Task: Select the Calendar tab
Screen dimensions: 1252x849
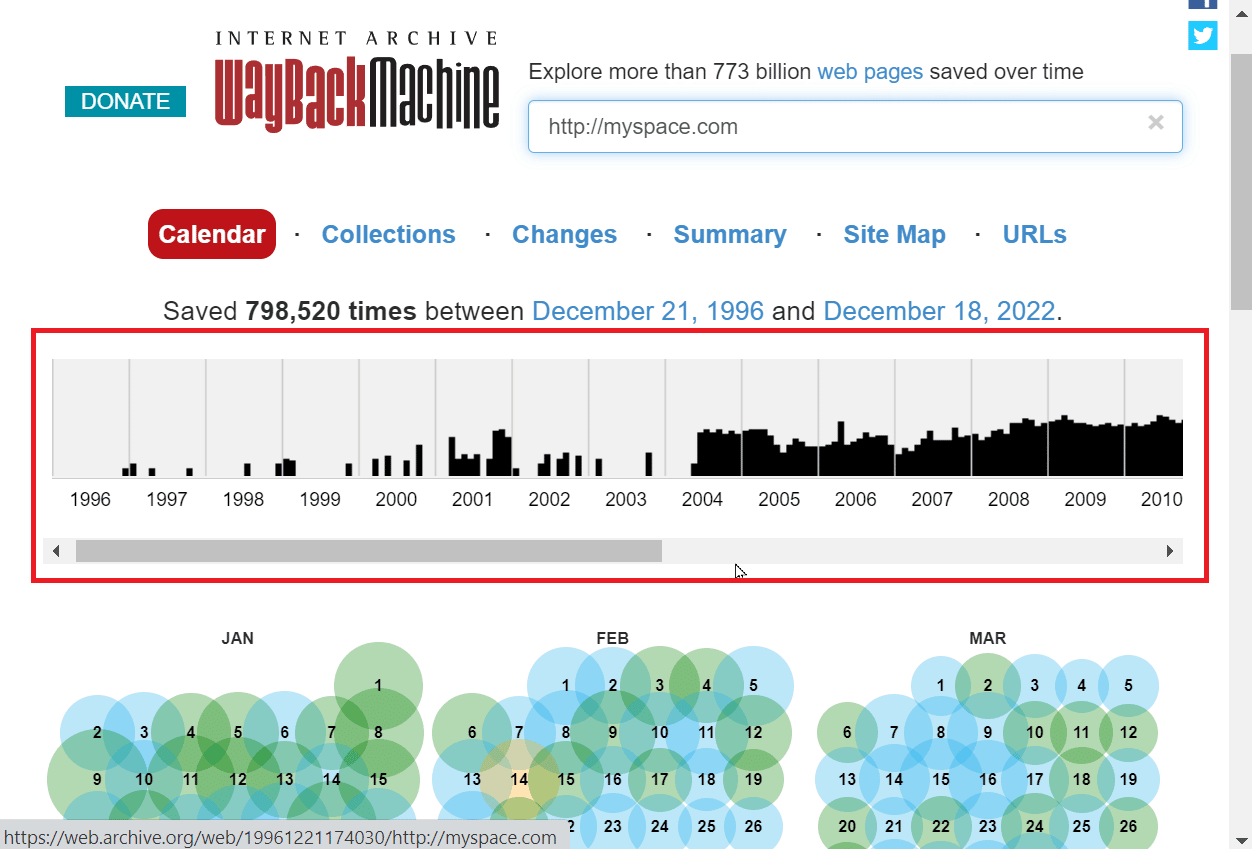Action: (212, 234)
